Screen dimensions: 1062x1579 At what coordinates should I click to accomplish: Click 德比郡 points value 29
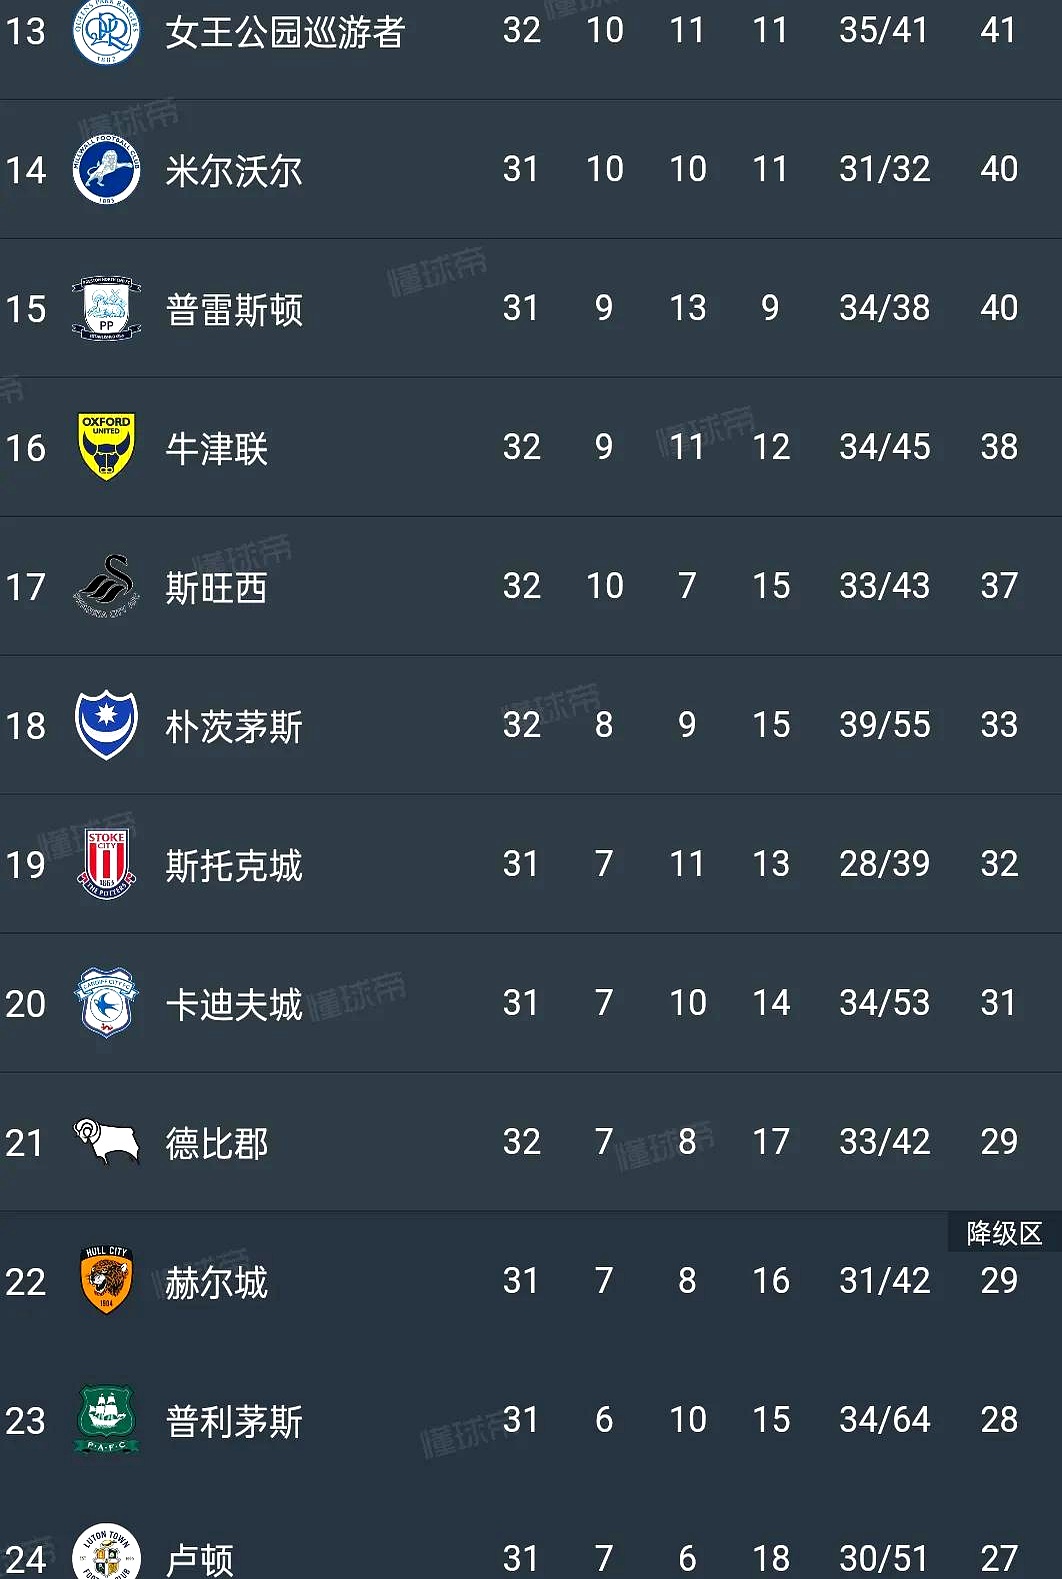(999, 1142)
